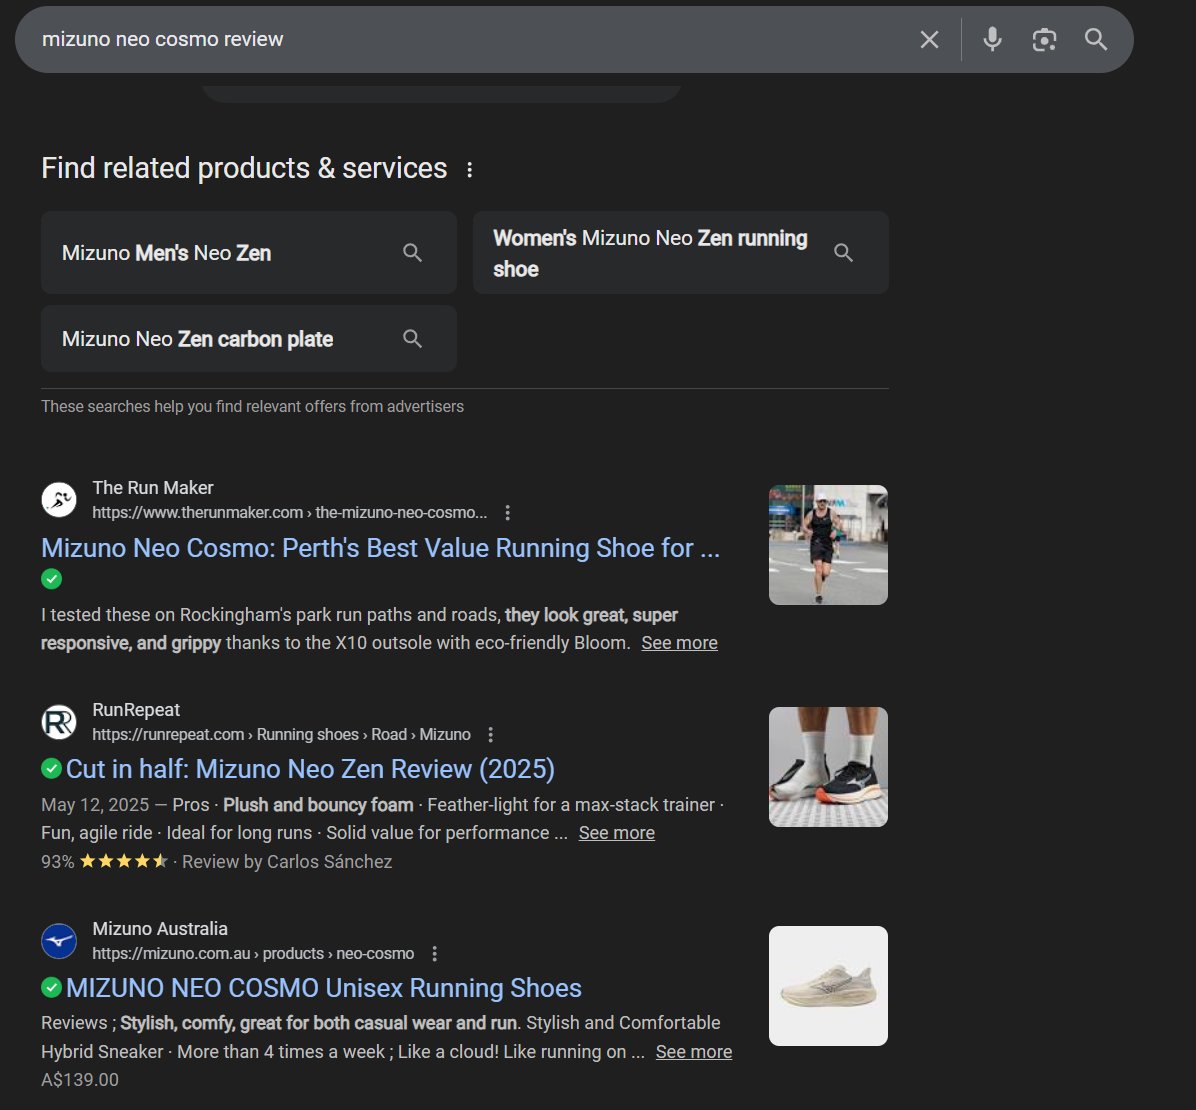Open search by image camera icon
Screen dimensions: 1196x1110
click(x=1044, y=40)
